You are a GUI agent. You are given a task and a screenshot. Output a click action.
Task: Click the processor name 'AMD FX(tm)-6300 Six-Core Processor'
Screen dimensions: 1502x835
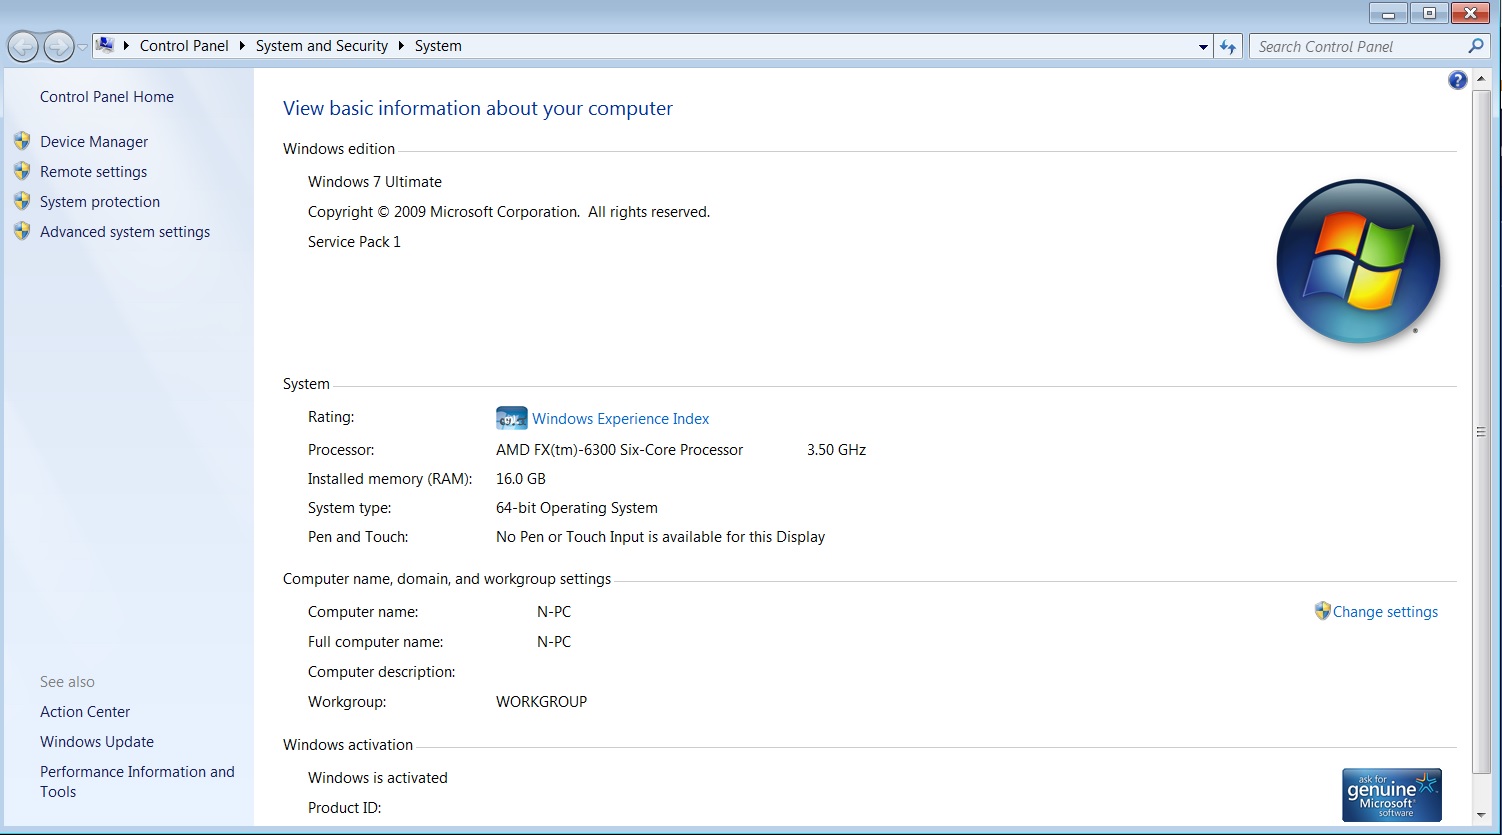coord(619,450)
